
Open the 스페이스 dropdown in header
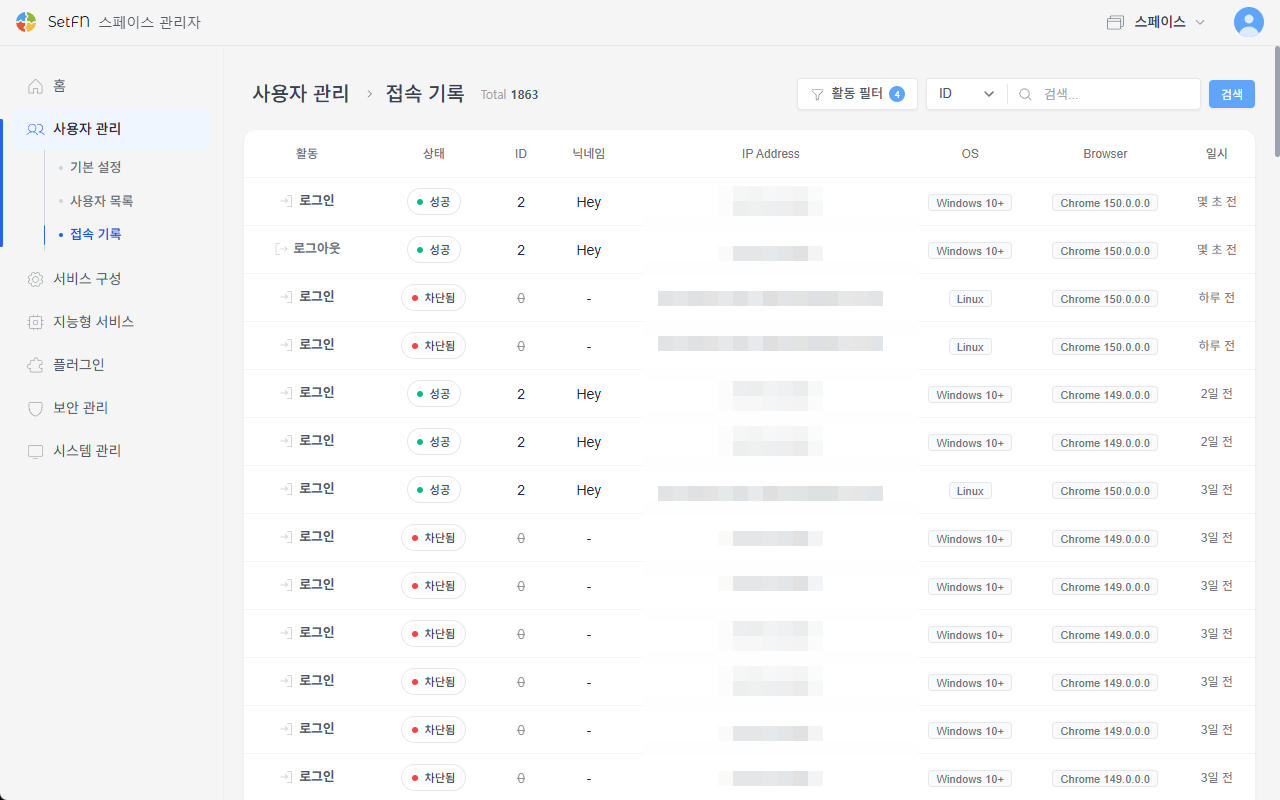point(1156,22)
